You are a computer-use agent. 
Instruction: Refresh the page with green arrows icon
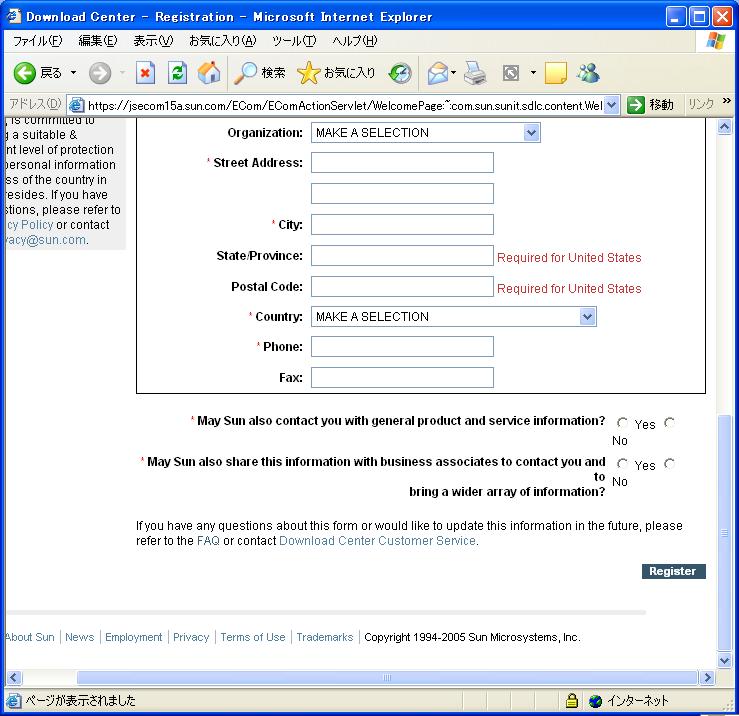pyautogui.click(x=178, y=73)
